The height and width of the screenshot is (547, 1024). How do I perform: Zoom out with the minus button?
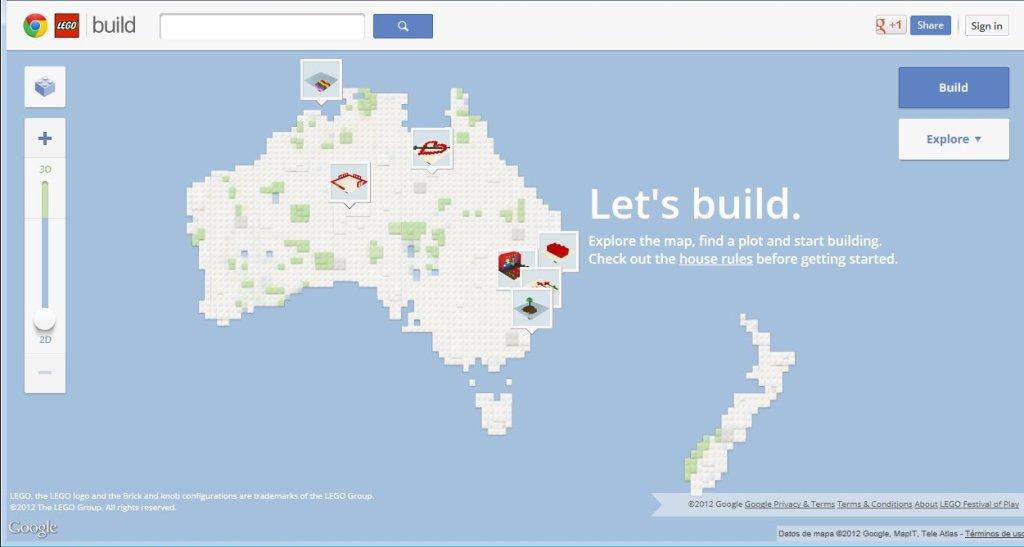click(x=45, y=372)
